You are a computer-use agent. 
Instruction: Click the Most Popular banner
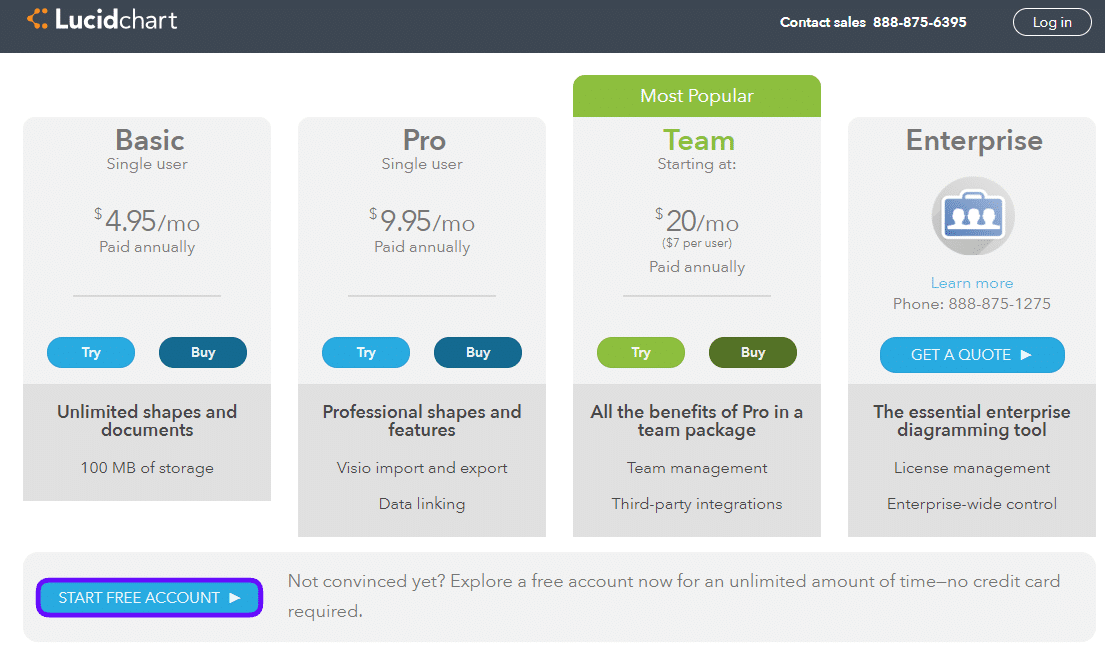point(697,96)
